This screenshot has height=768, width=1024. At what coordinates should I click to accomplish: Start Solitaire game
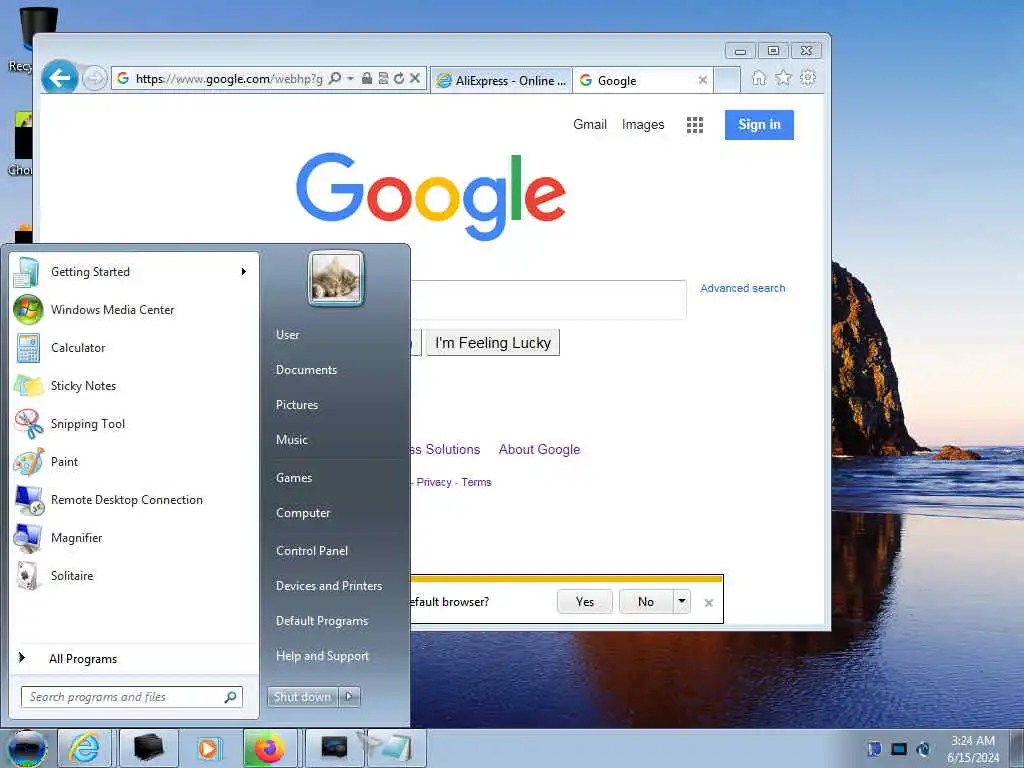pyautogui.click(x=134, y=575)
